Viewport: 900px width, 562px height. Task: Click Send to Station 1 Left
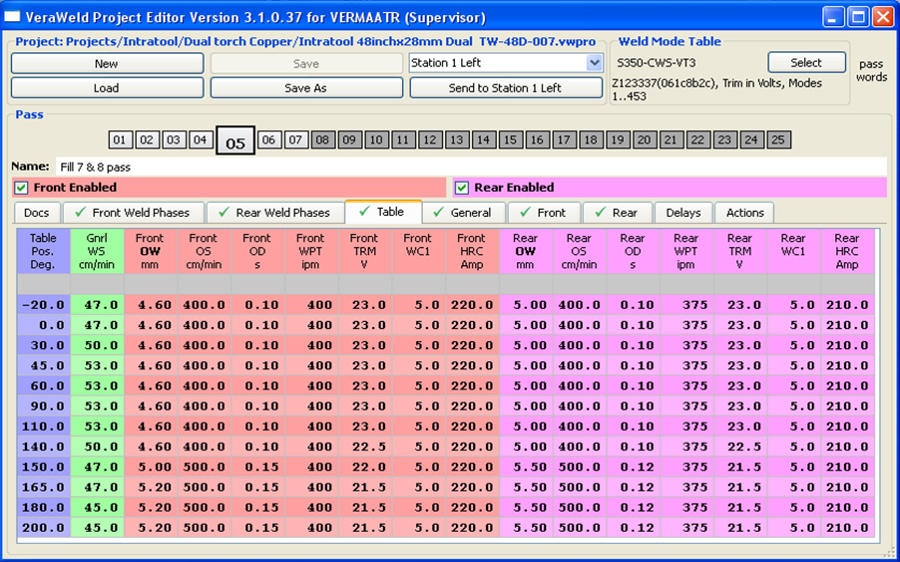(506, 88)
